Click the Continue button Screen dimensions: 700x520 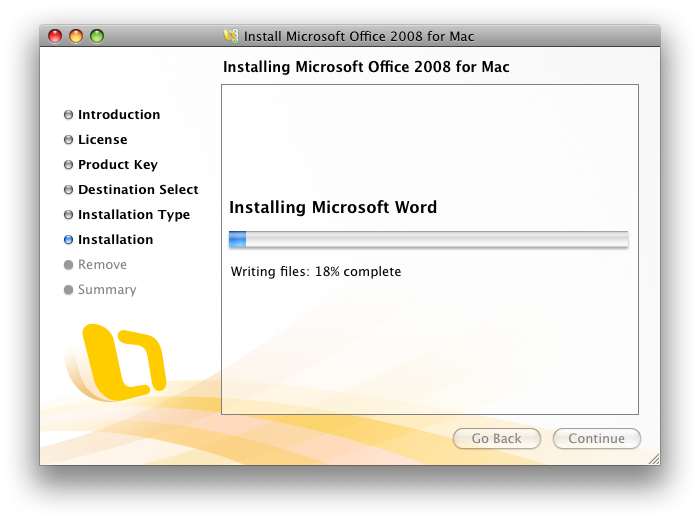click(597, 438)
